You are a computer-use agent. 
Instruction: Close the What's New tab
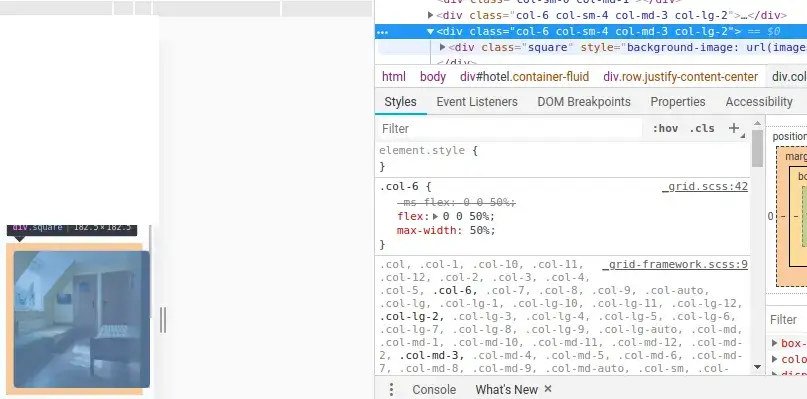tap(548, 389)
